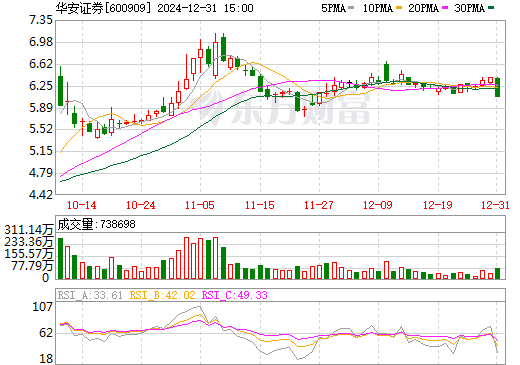Click the RSI_C:49.33 indicator label
This screenshot has width=520, height=365.
pyautogui.click(x=235, y=295)
